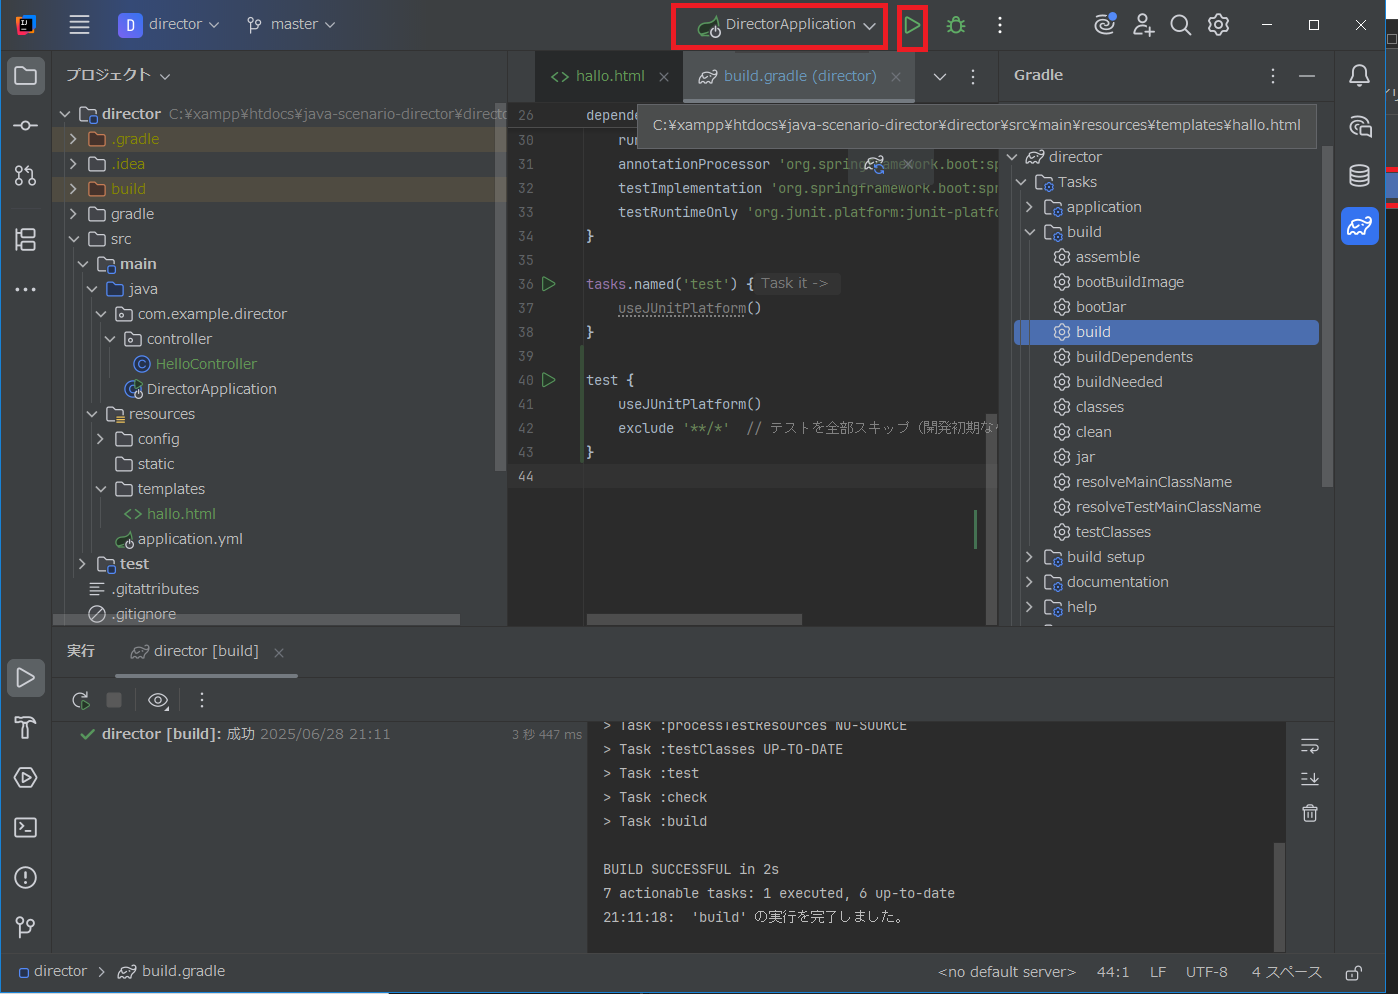Open the Notifications bell panel
Screen dimensions: 1398x994
[1358, 75]
